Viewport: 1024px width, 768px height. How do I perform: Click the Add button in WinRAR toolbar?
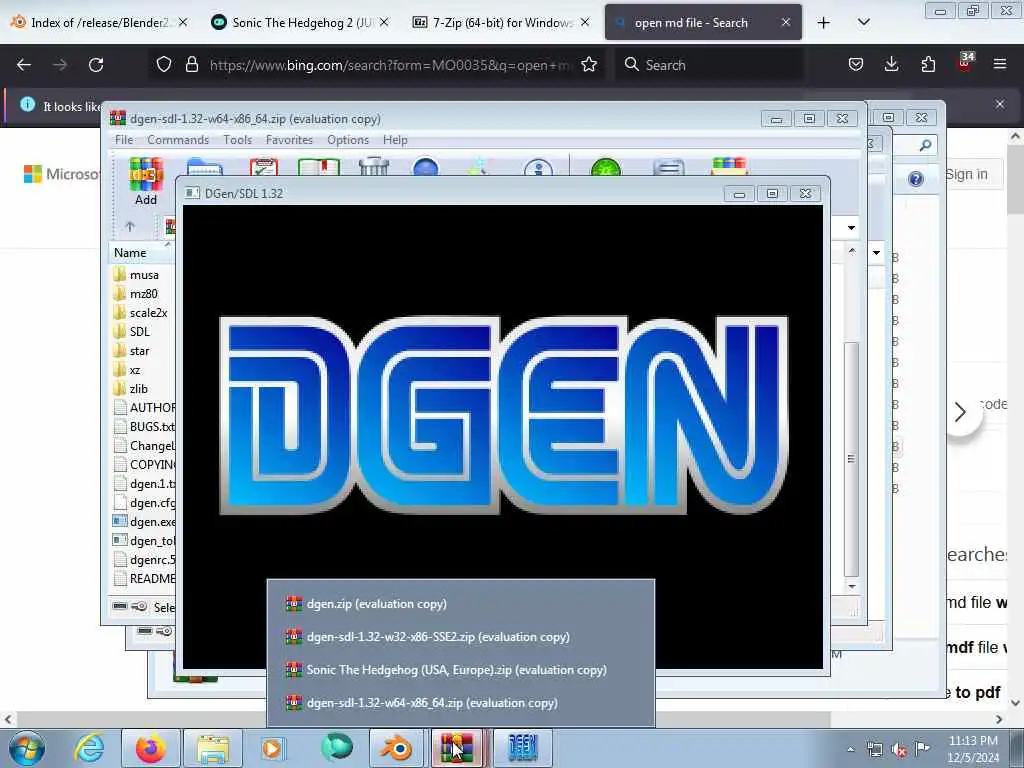tap(146, 182)
